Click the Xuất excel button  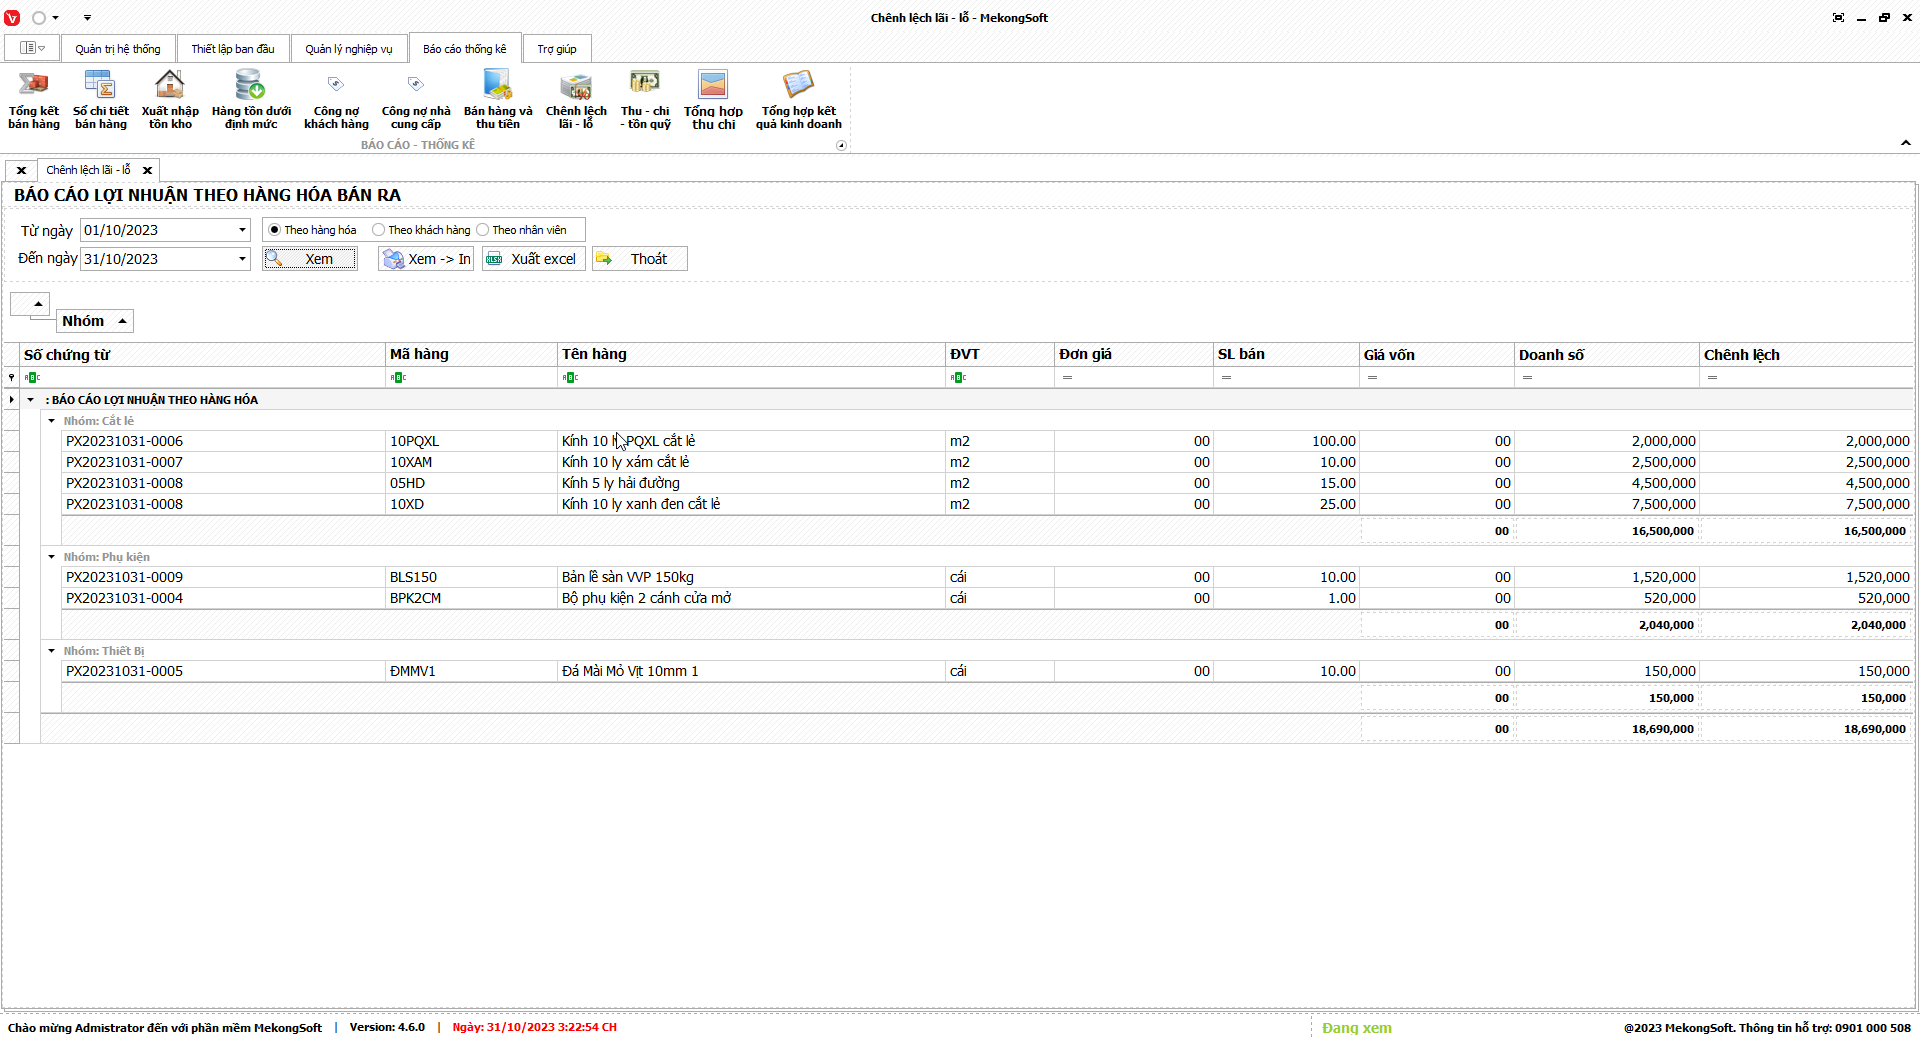533,259
